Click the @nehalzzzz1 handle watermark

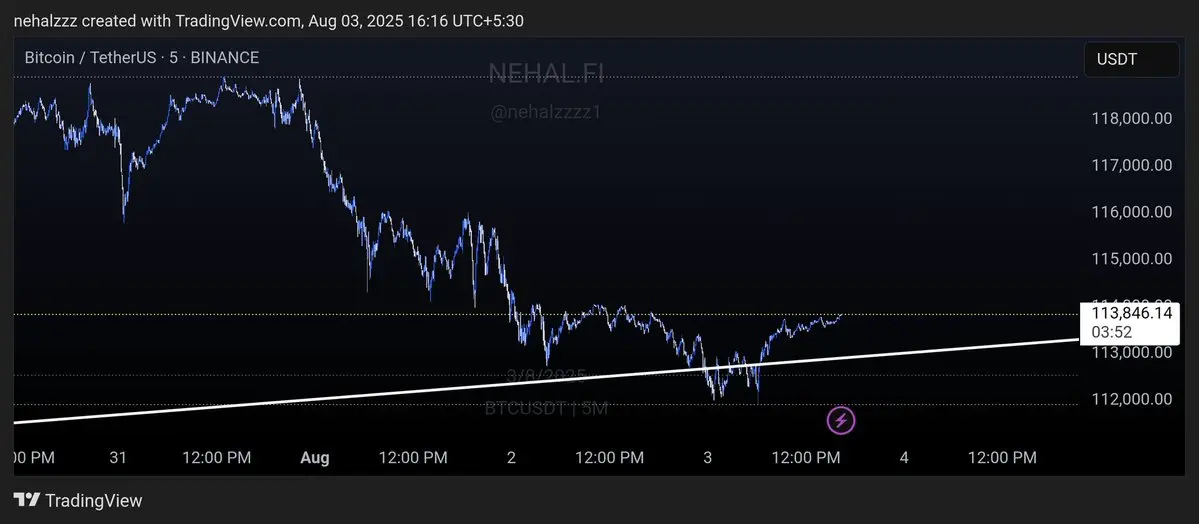(x=546, y=112)
